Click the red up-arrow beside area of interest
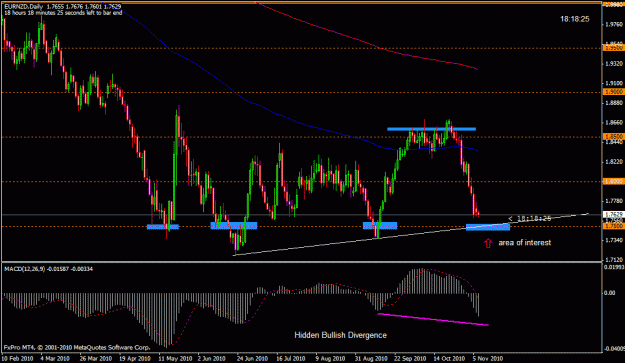The width and height of the screenshot is (625, 363). [x=488, y=243]
